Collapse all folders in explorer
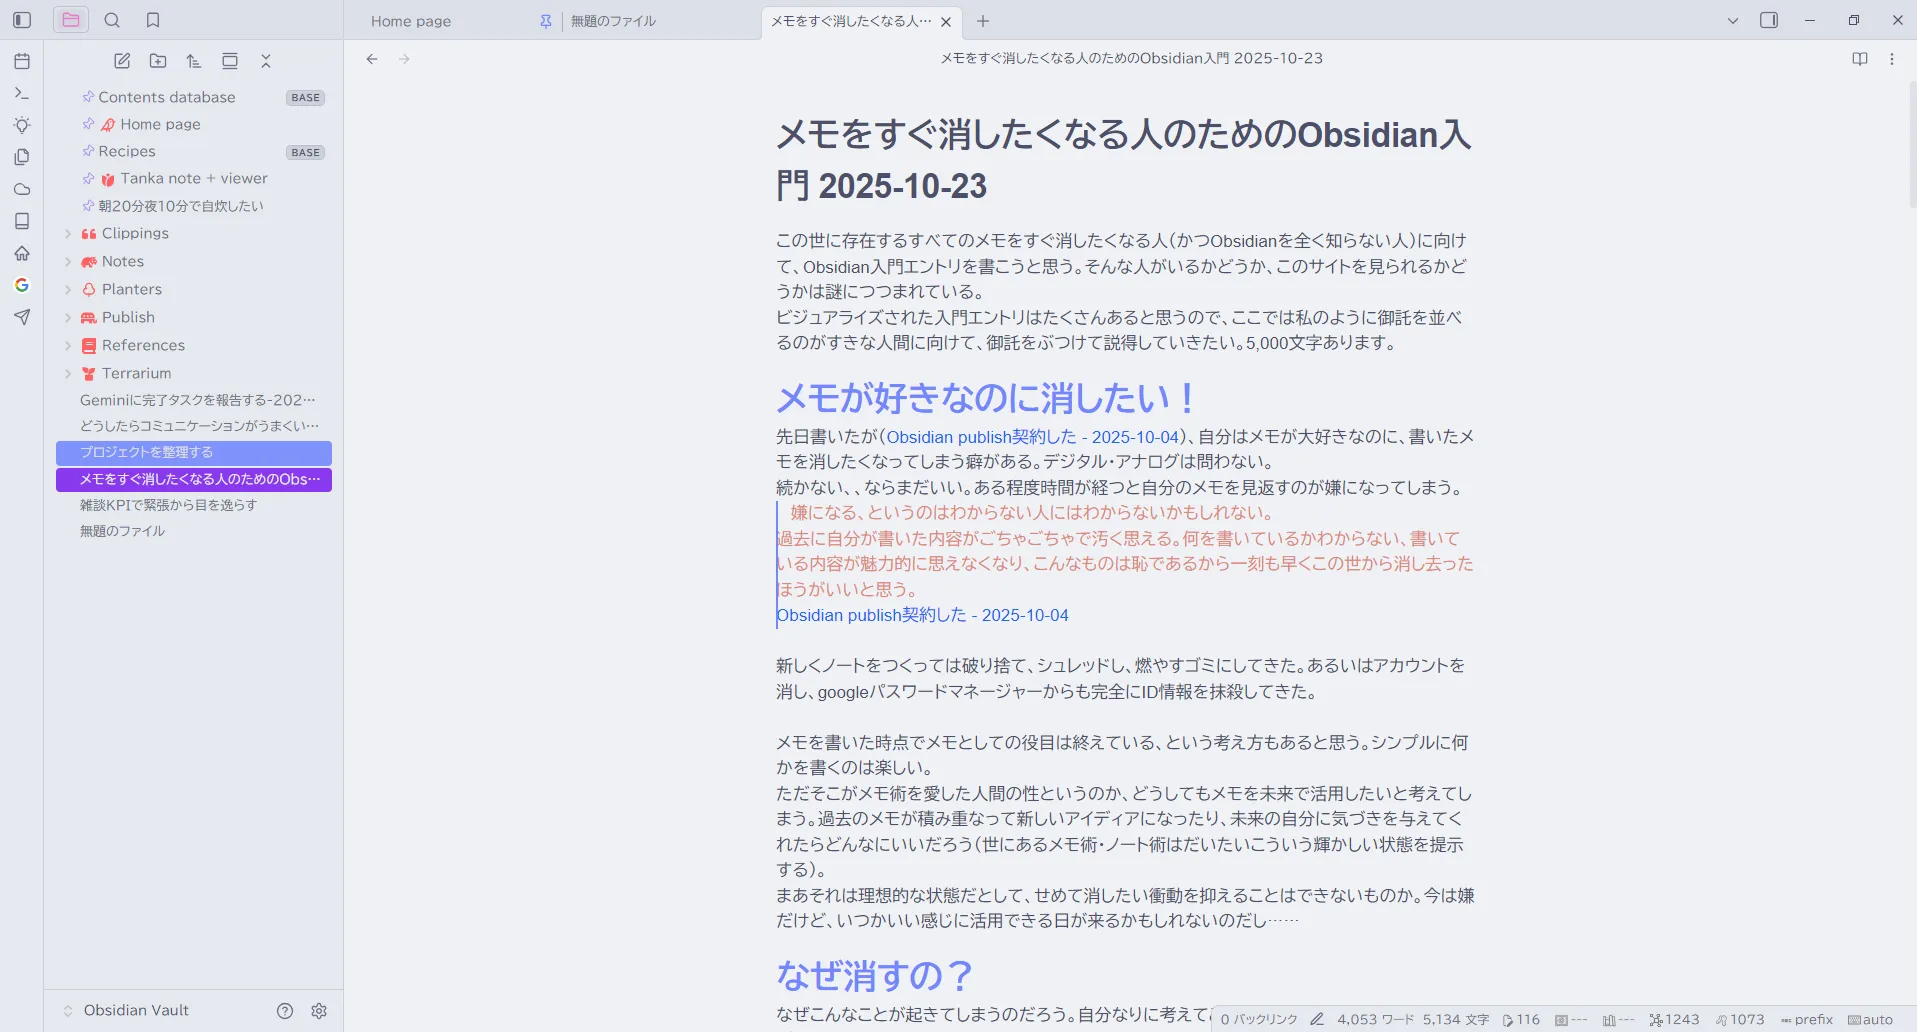The image size is (1917, 1032). click(x=266, y=61)
